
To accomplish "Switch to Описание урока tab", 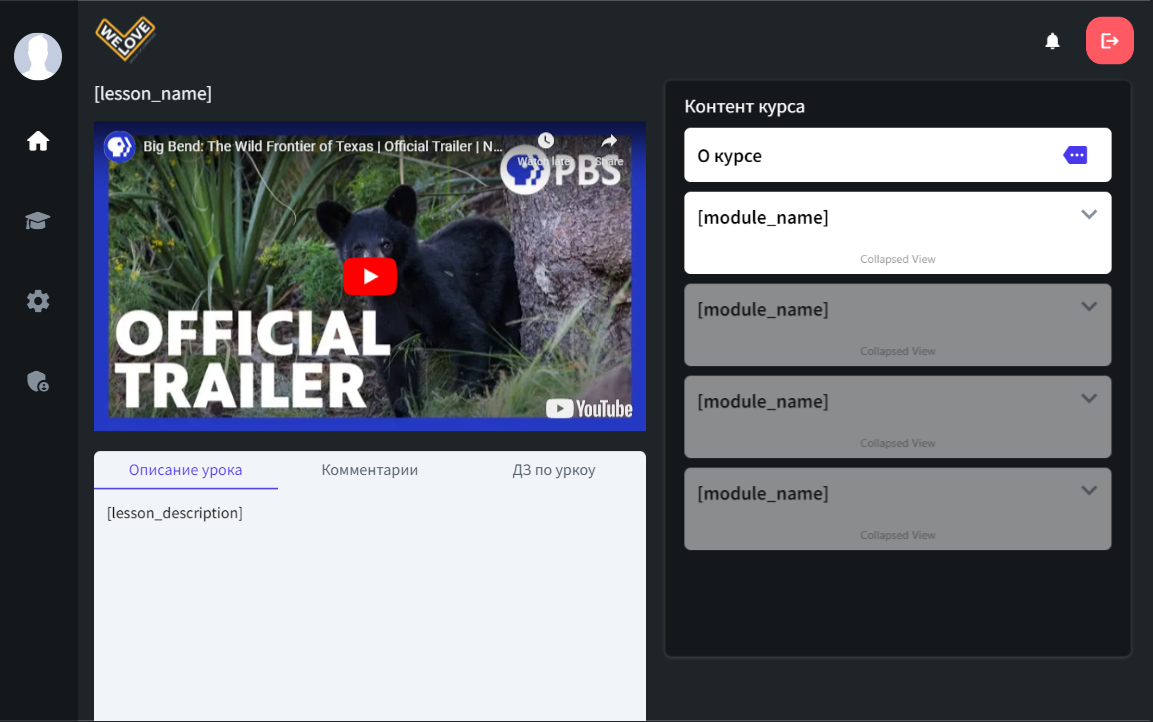I will pyautogui.click(x=185, y=470).
